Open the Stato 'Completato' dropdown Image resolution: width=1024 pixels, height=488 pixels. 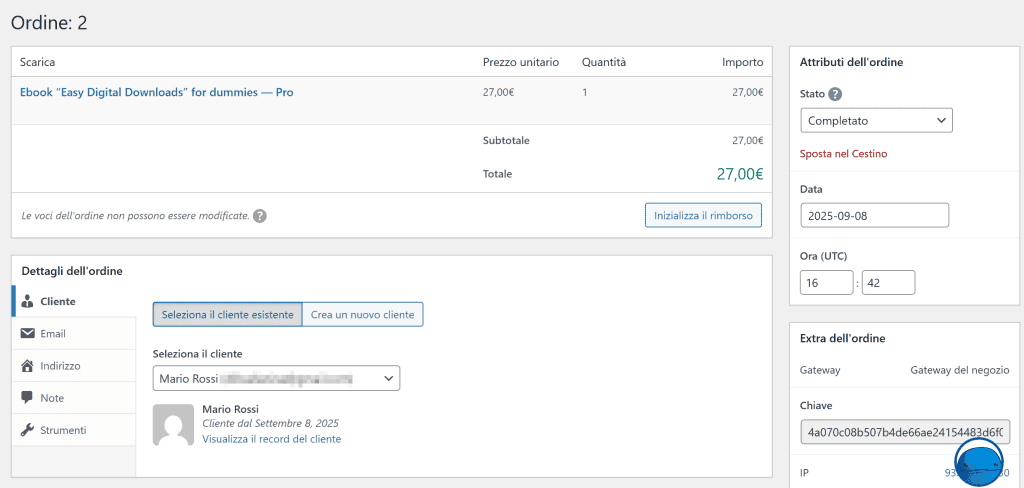tap(876, 120)
